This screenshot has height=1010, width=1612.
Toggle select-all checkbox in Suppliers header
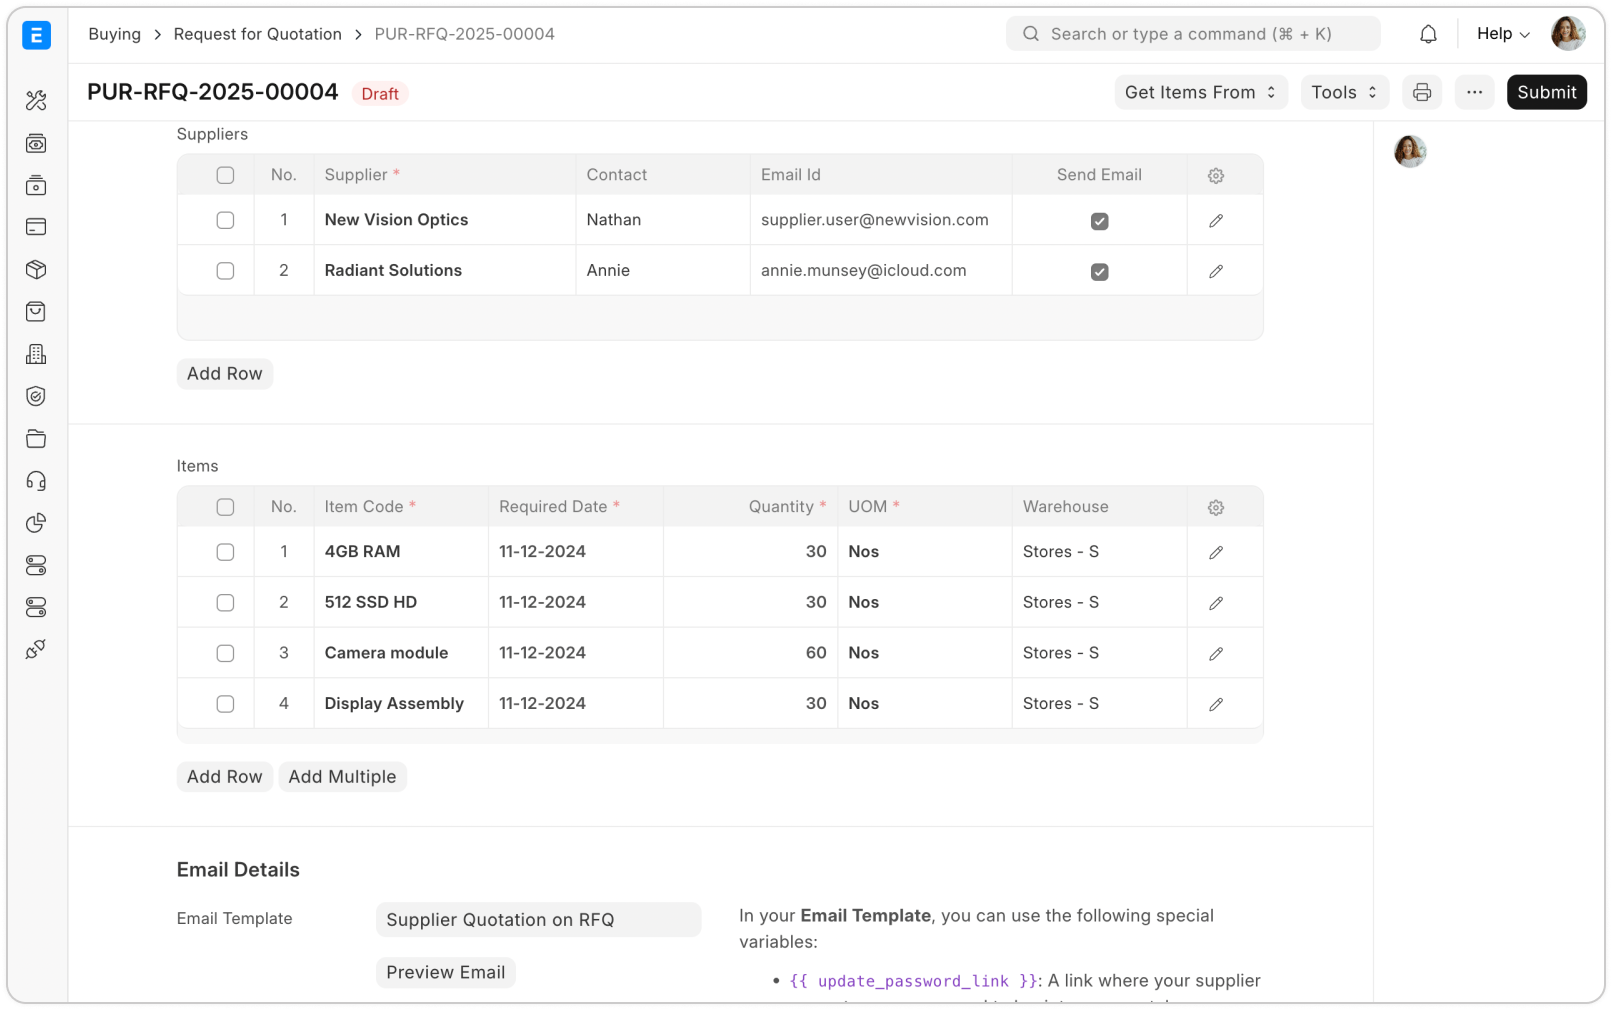(x=225, y=176)
